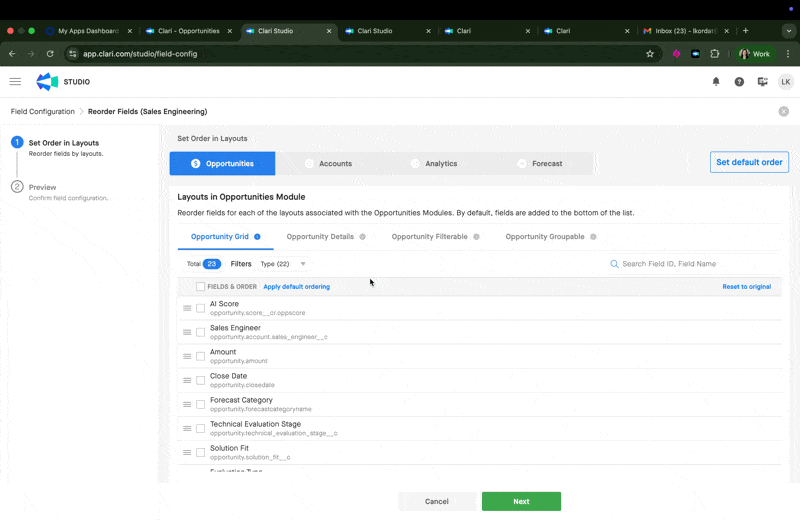Tick the select-all FIELDS & ORDER checkbox

pyautogui.click(x=201, y=287)
